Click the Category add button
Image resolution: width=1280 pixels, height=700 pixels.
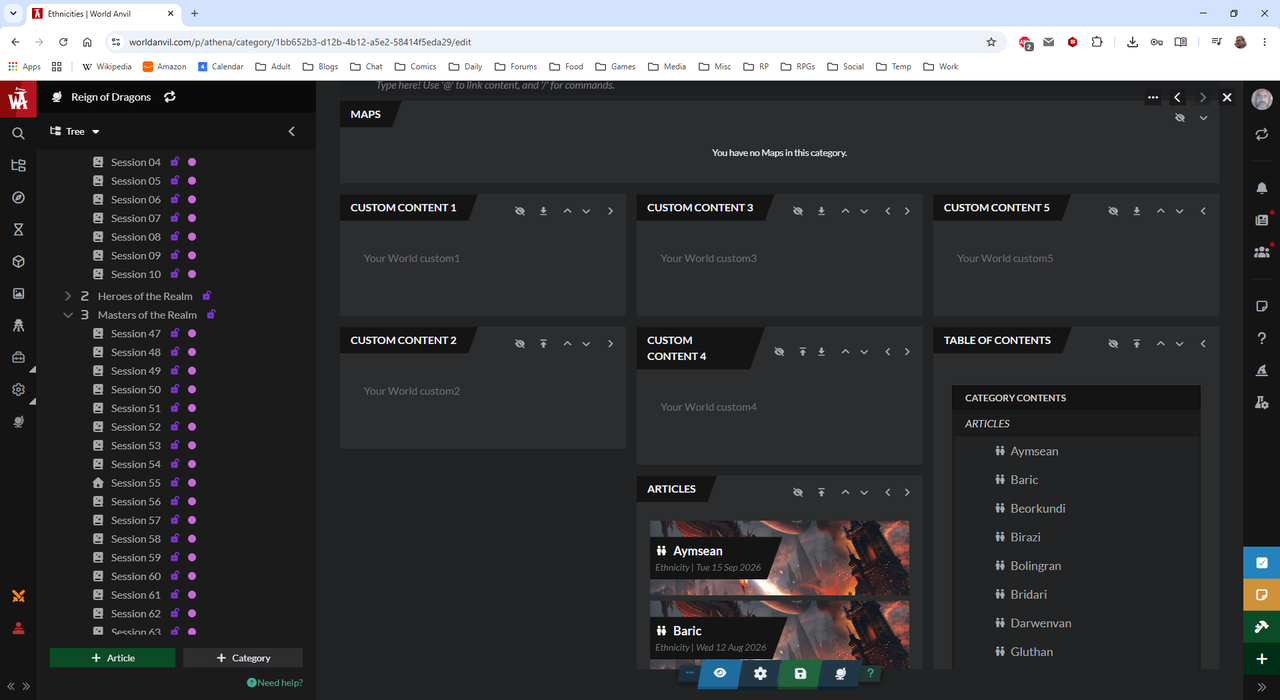coord(243,658)
